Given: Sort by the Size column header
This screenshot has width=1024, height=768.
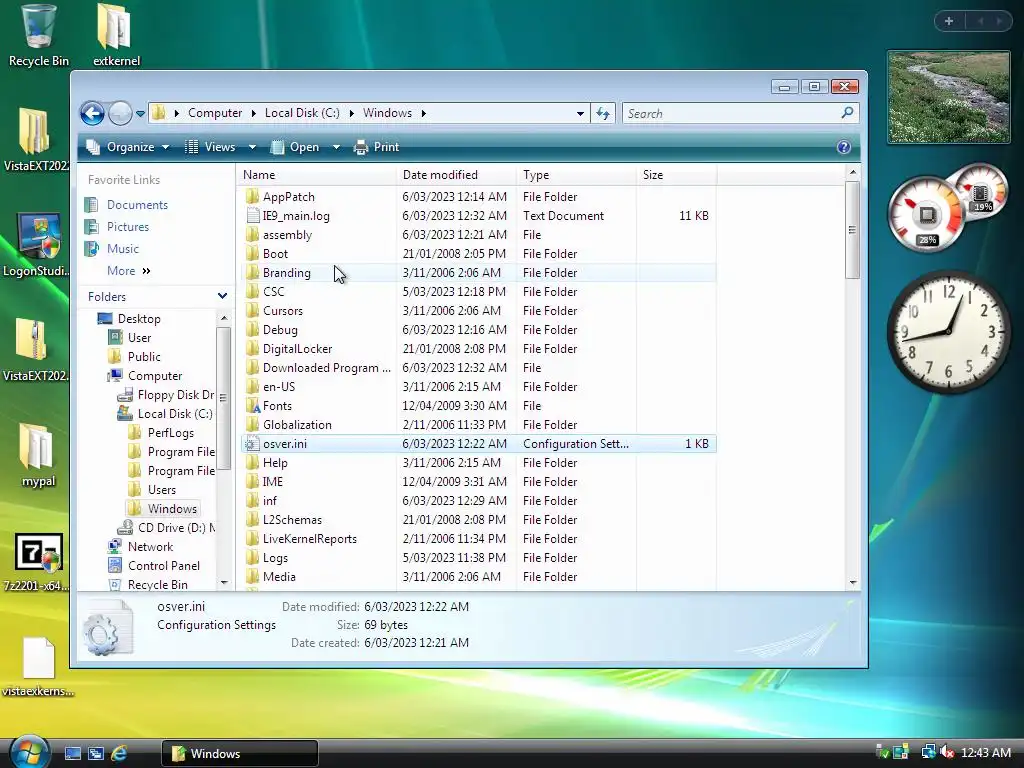Looking at the screenshot, I should click(677, 175).
